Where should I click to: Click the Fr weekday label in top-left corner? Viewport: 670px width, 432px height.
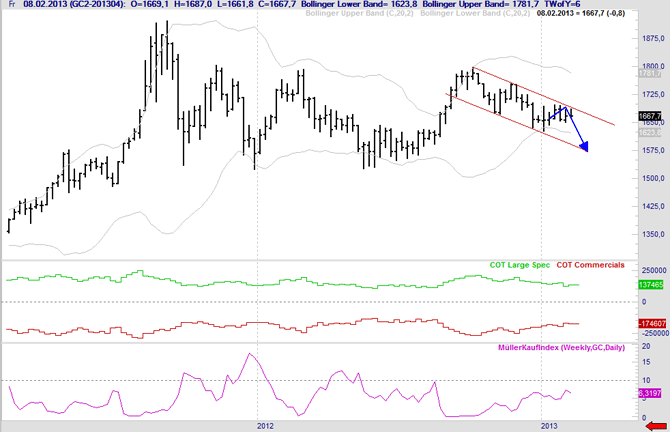tap(9, 6)
